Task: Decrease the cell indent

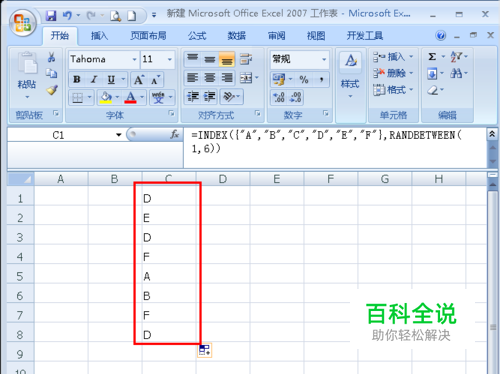Action: click(x=192, y=97)
